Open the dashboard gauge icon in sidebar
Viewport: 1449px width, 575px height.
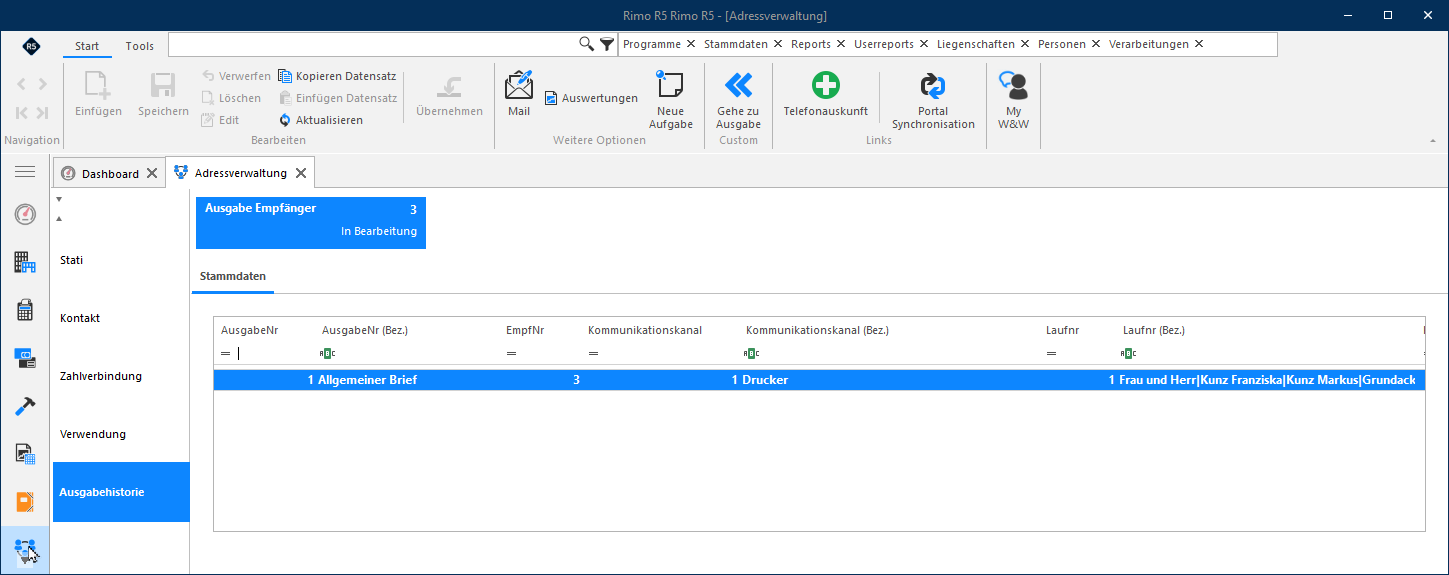25,214
